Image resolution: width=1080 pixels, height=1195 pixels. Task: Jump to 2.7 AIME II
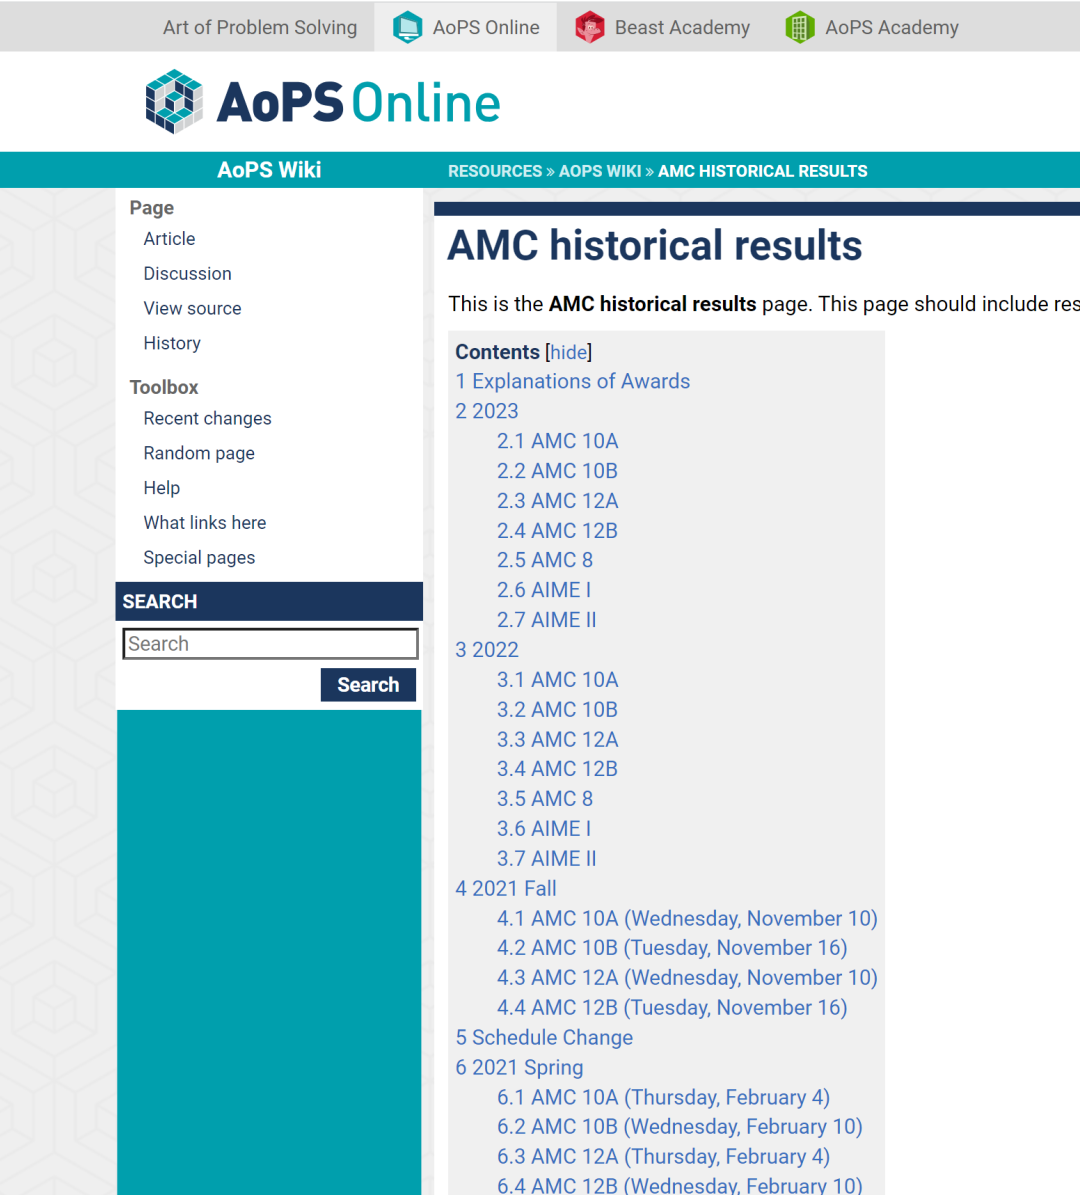(x=546, y=620)
